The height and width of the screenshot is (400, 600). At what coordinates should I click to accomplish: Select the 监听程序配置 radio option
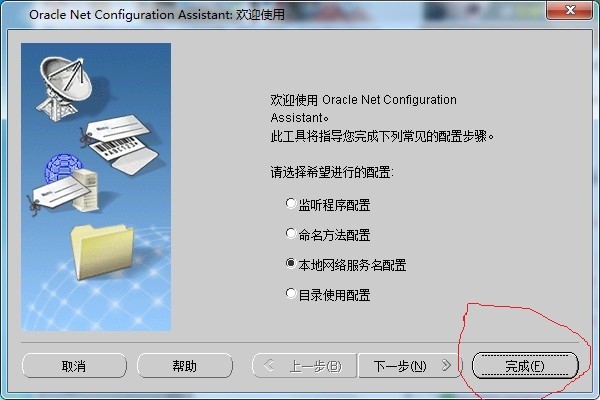pos(291,203)
